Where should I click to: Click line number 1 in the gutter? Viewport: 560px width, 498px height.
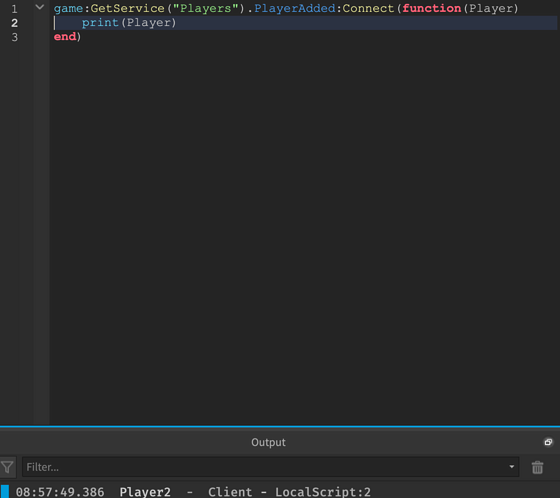click(x=14, y=9)
